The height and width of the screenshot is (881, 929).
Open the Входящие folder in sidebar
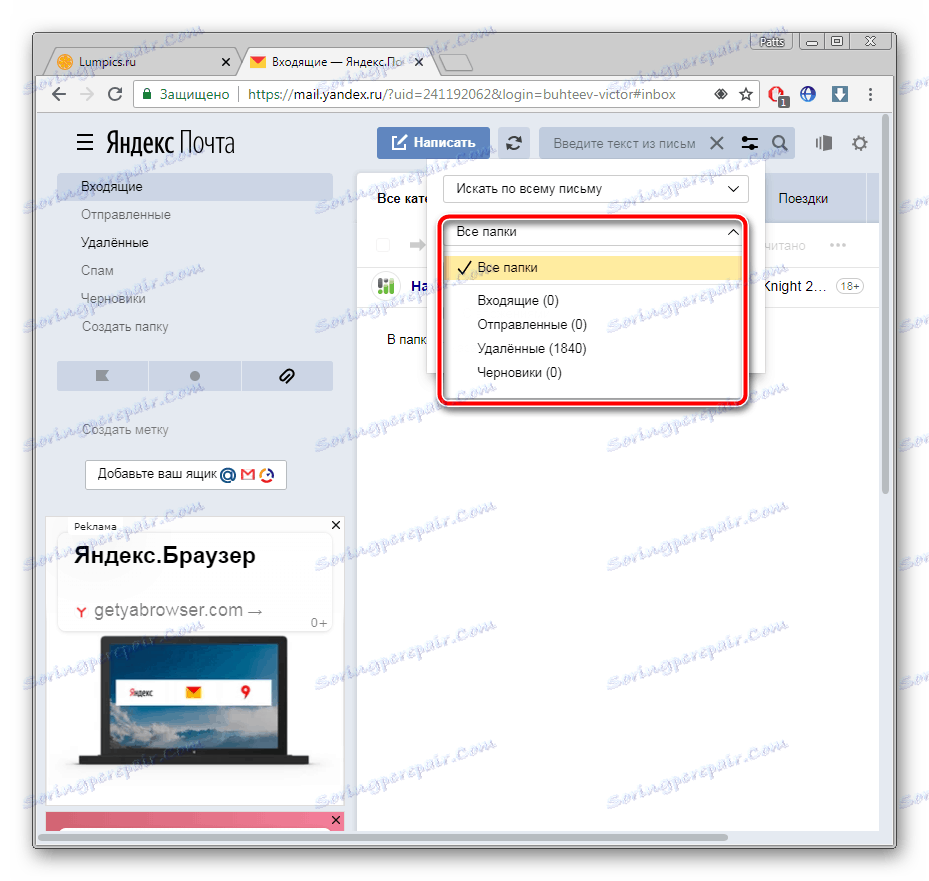[x=195, y=187]
